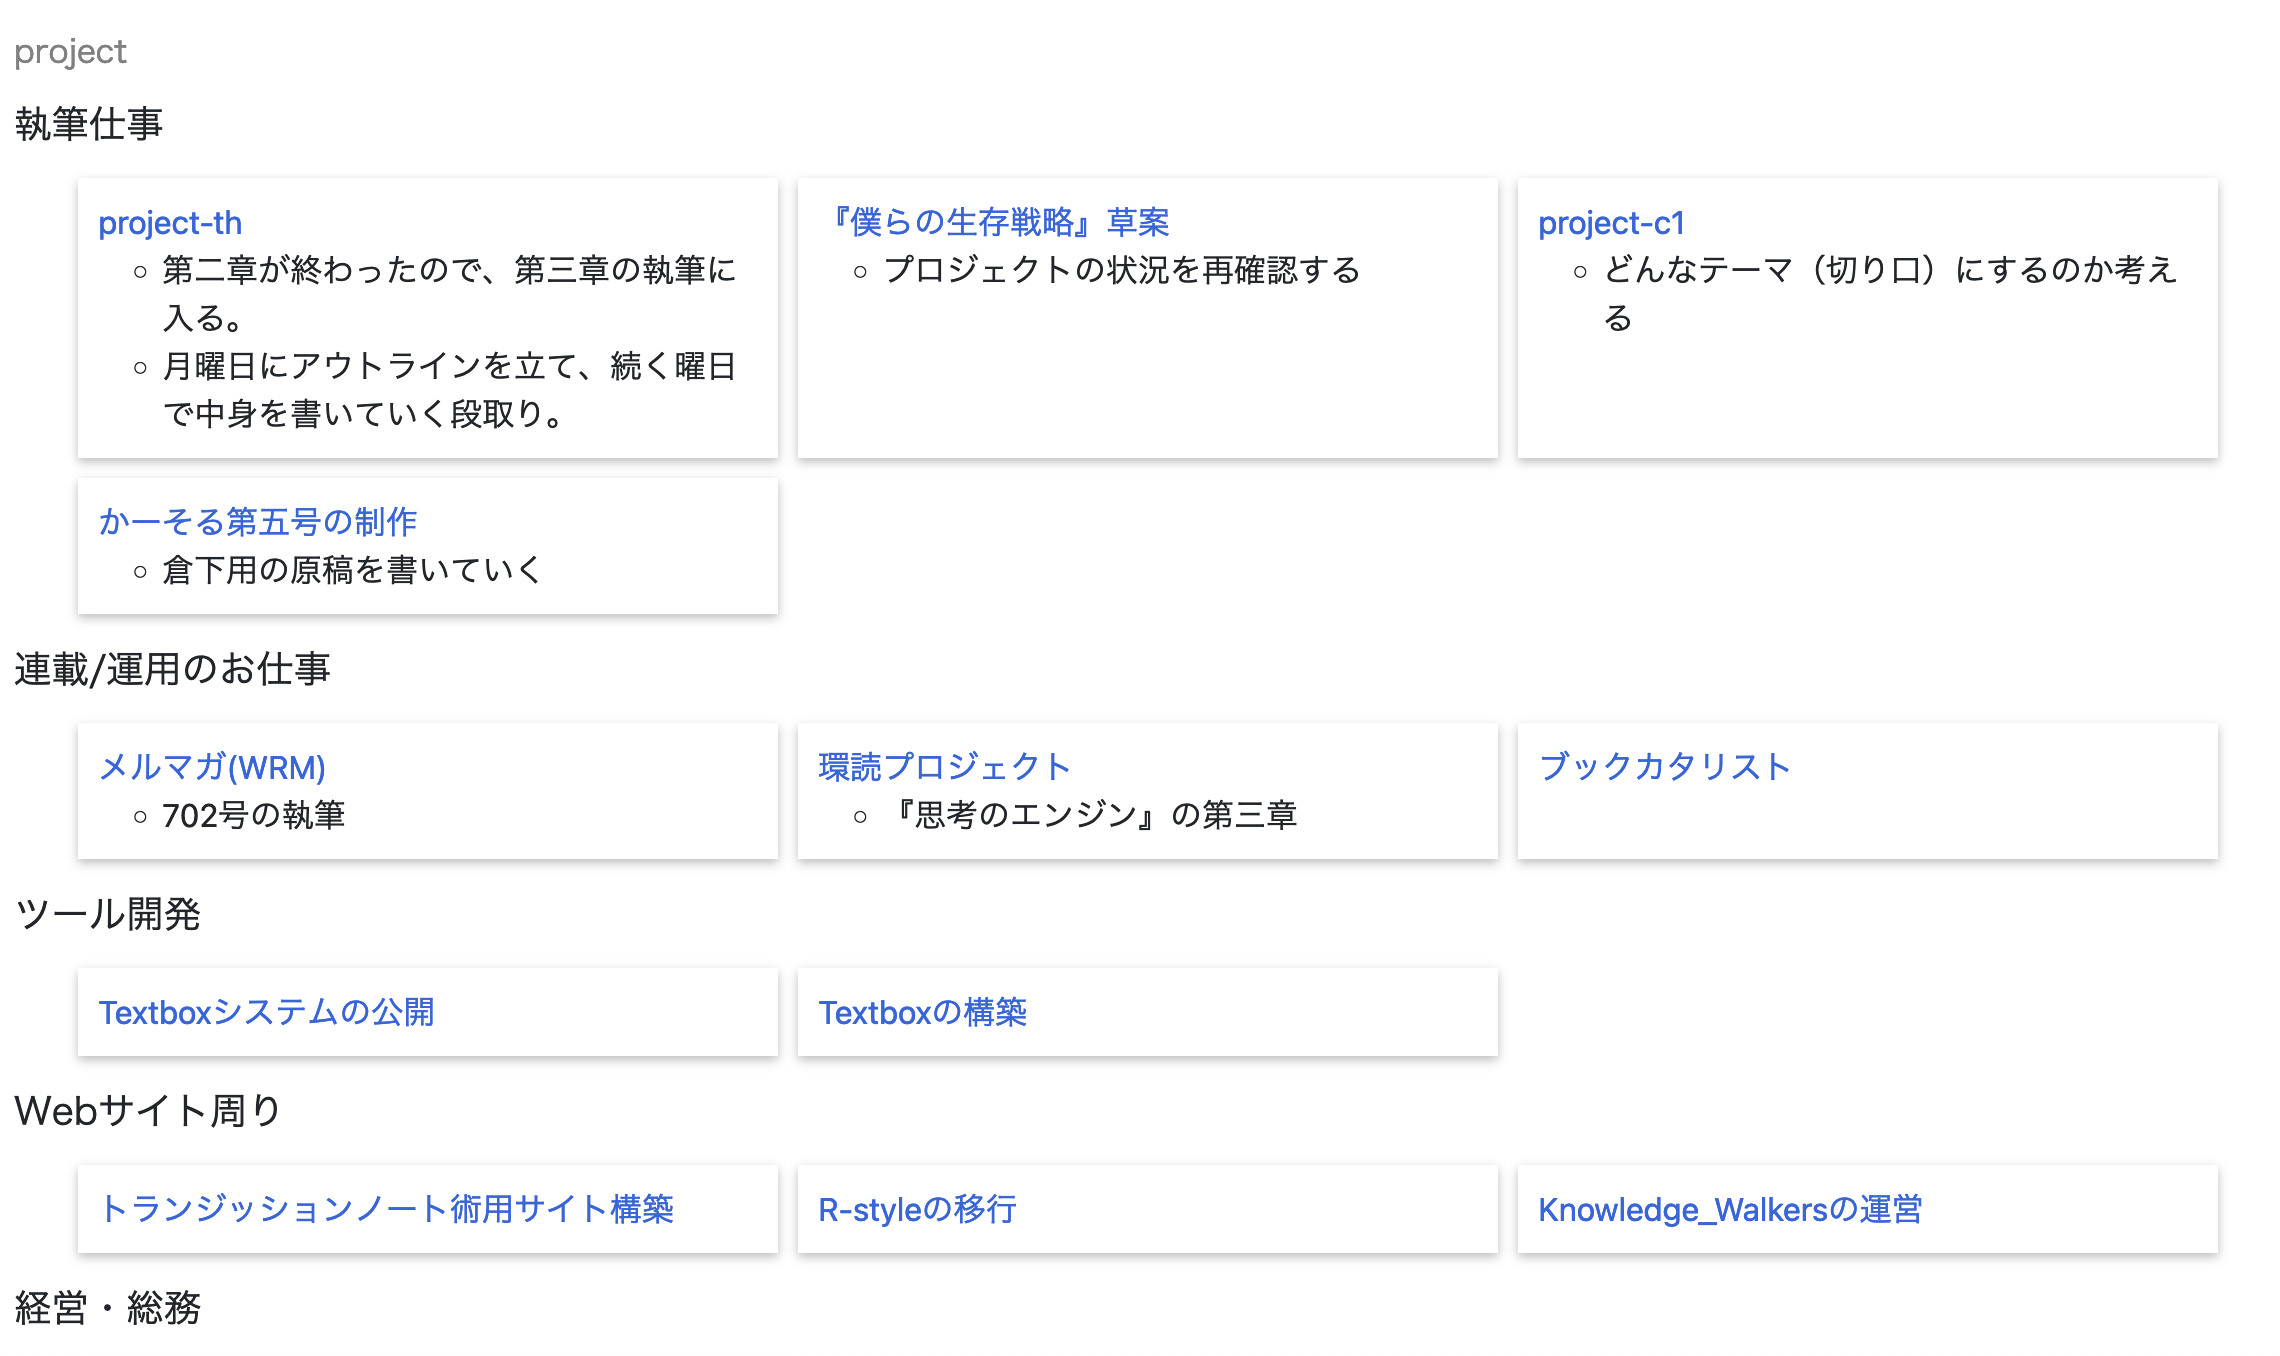The width and height of the screenshot is (2280, 1356).
Task: Open the ブックカタリスト link
Action: (x=1664, y=767)
